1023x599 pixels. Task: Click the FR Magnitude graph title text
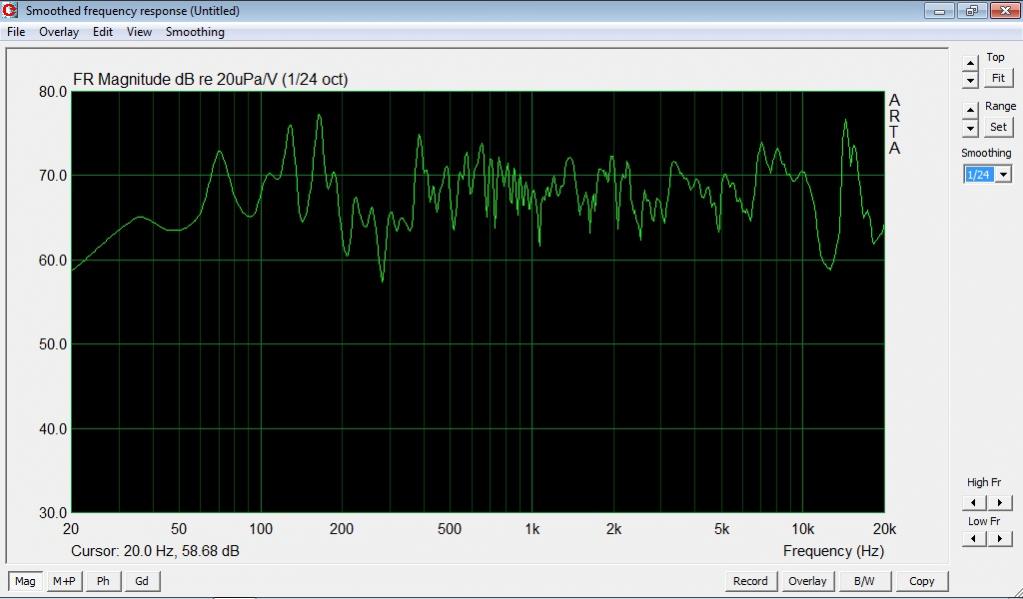tap(210, 80)
